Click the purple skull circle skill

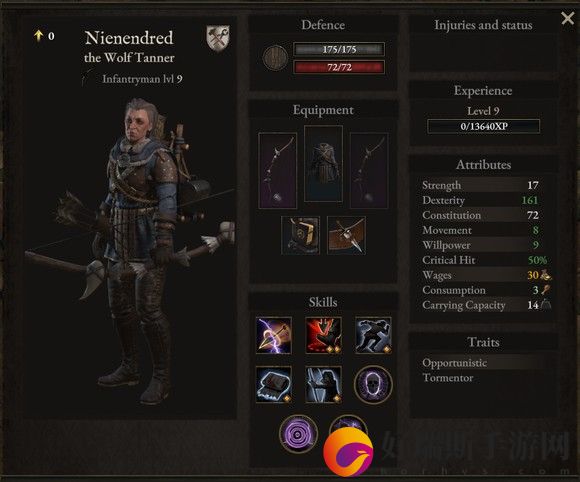(373, 385)
